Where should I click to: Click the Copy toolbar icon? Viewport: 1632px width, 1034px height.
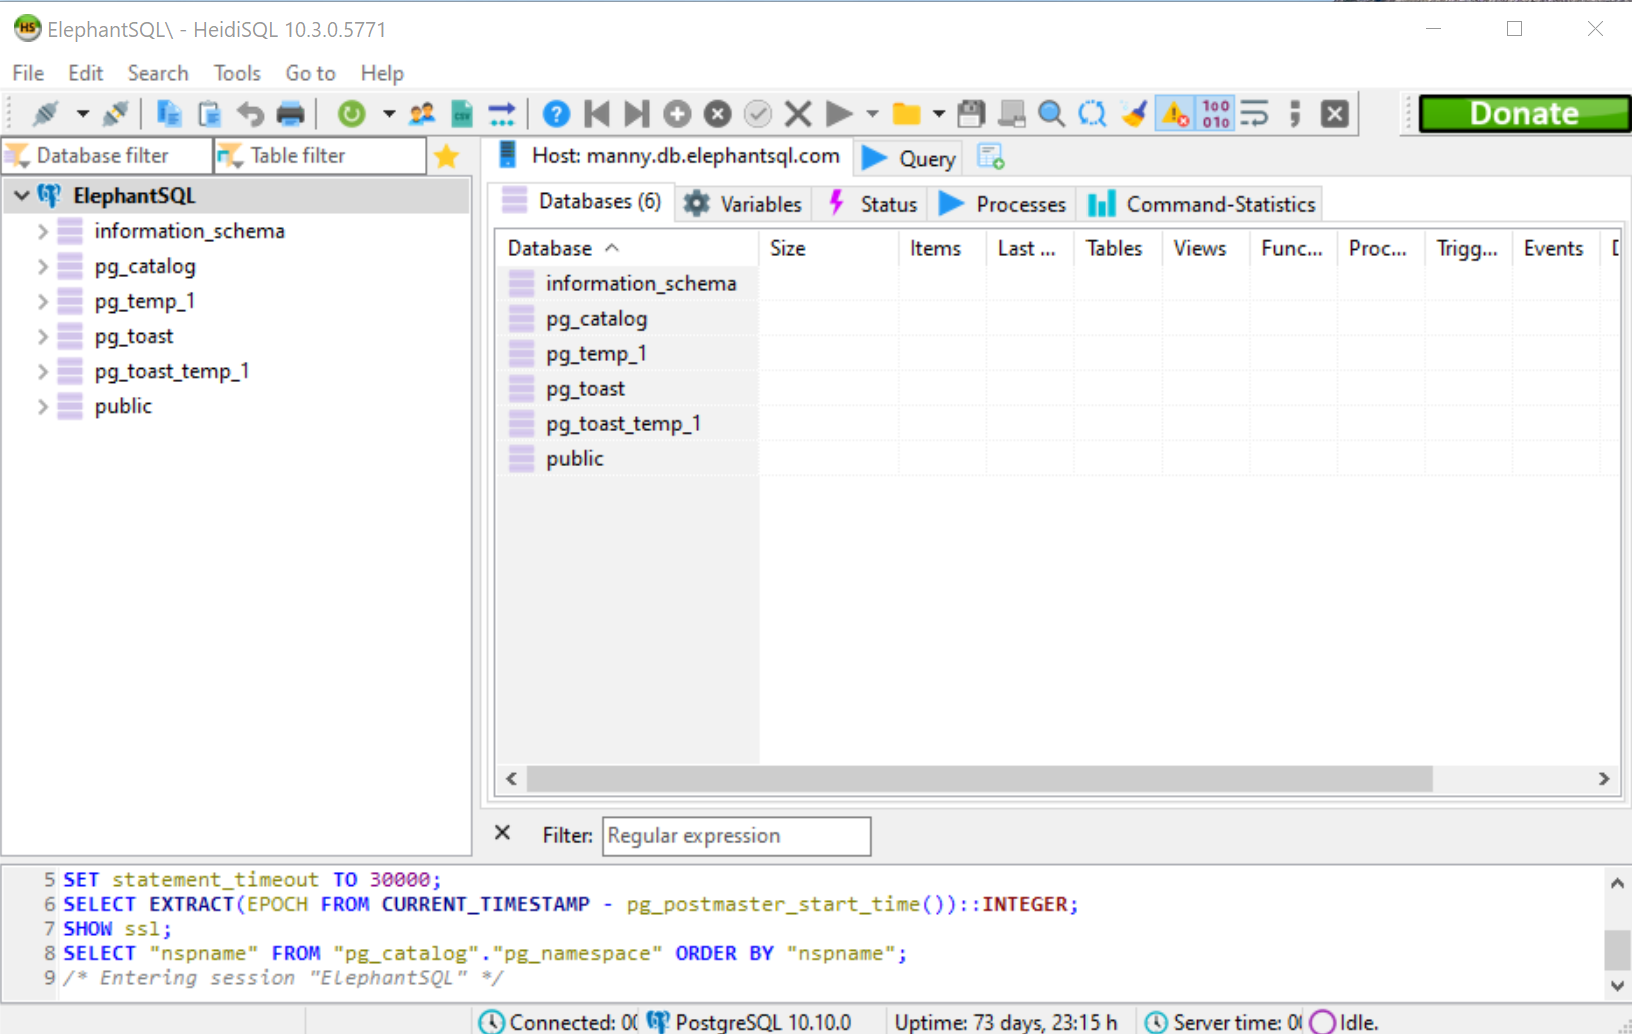tap(169, 114)
